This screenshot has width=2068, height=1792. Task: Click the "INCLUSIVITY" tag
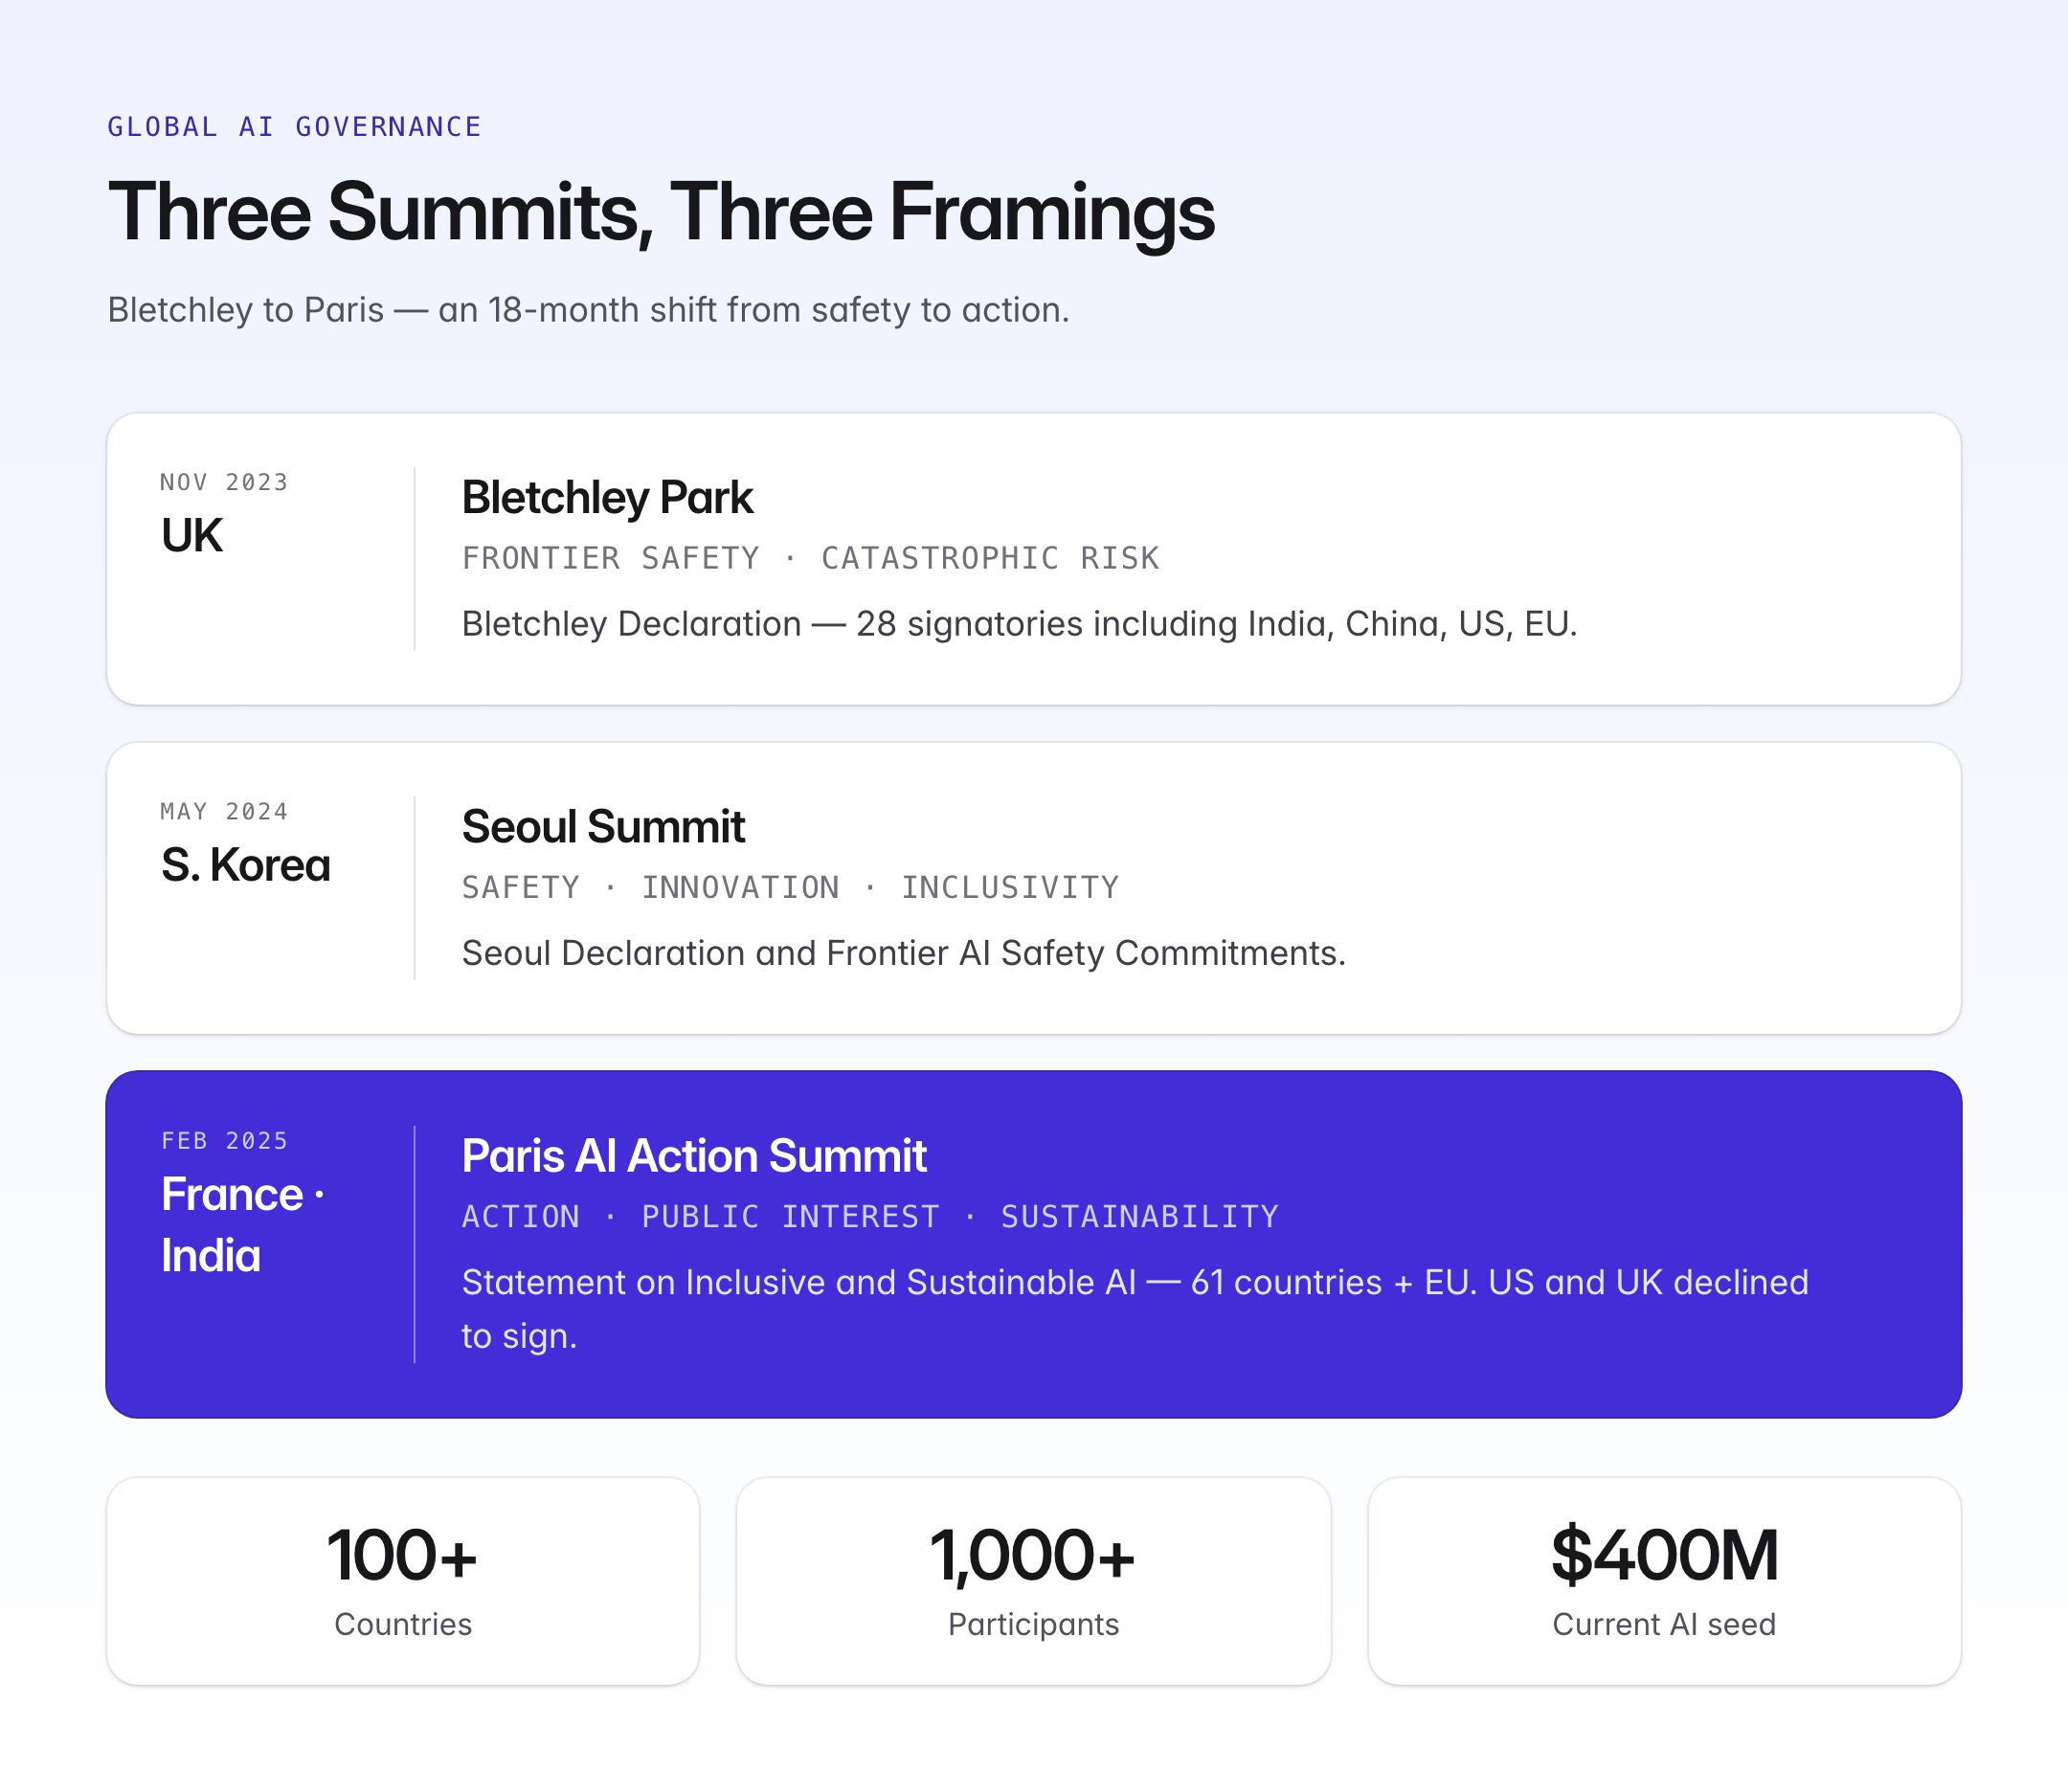click(1010, 887)
